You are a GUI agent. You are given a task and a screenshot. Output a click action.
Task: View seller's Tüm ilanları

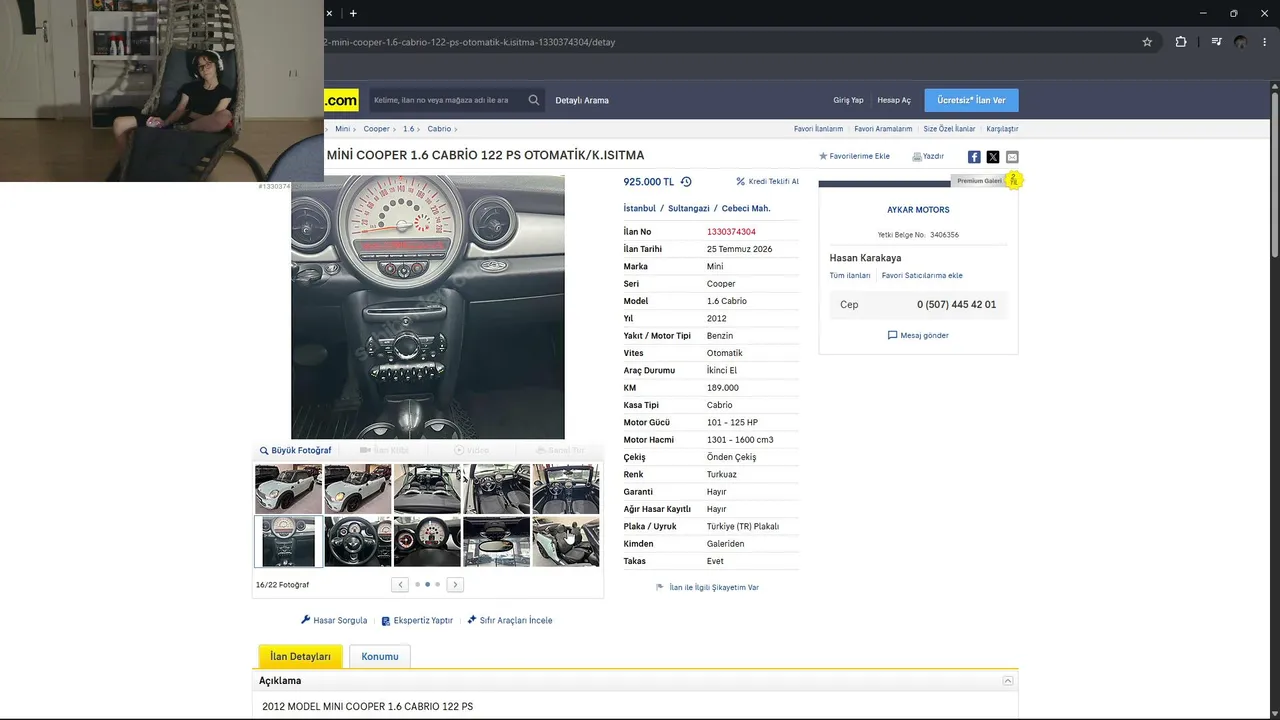click(850, 276)
